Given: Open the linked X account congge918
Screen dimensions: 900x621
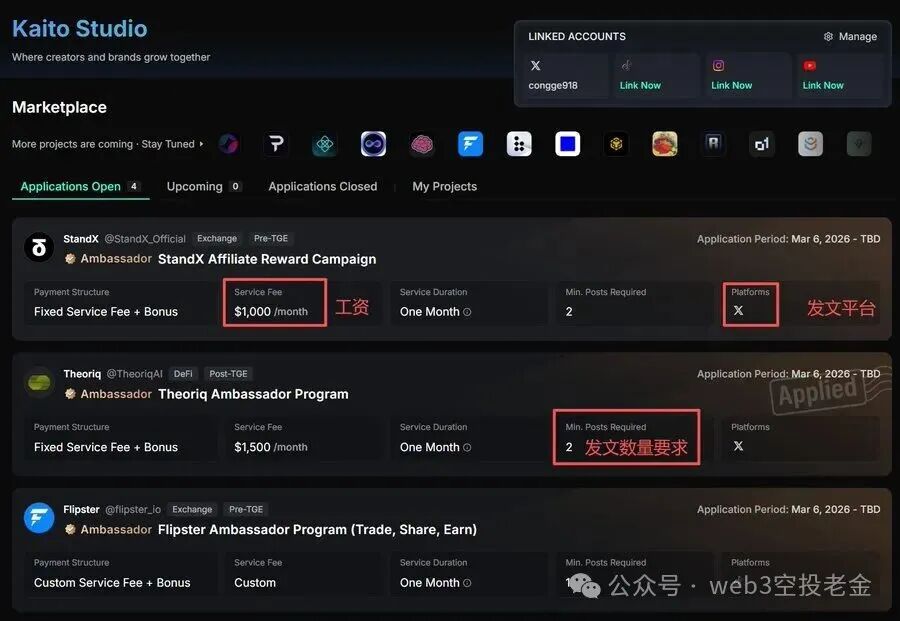Looking at the screenshot, I should 553,86.
